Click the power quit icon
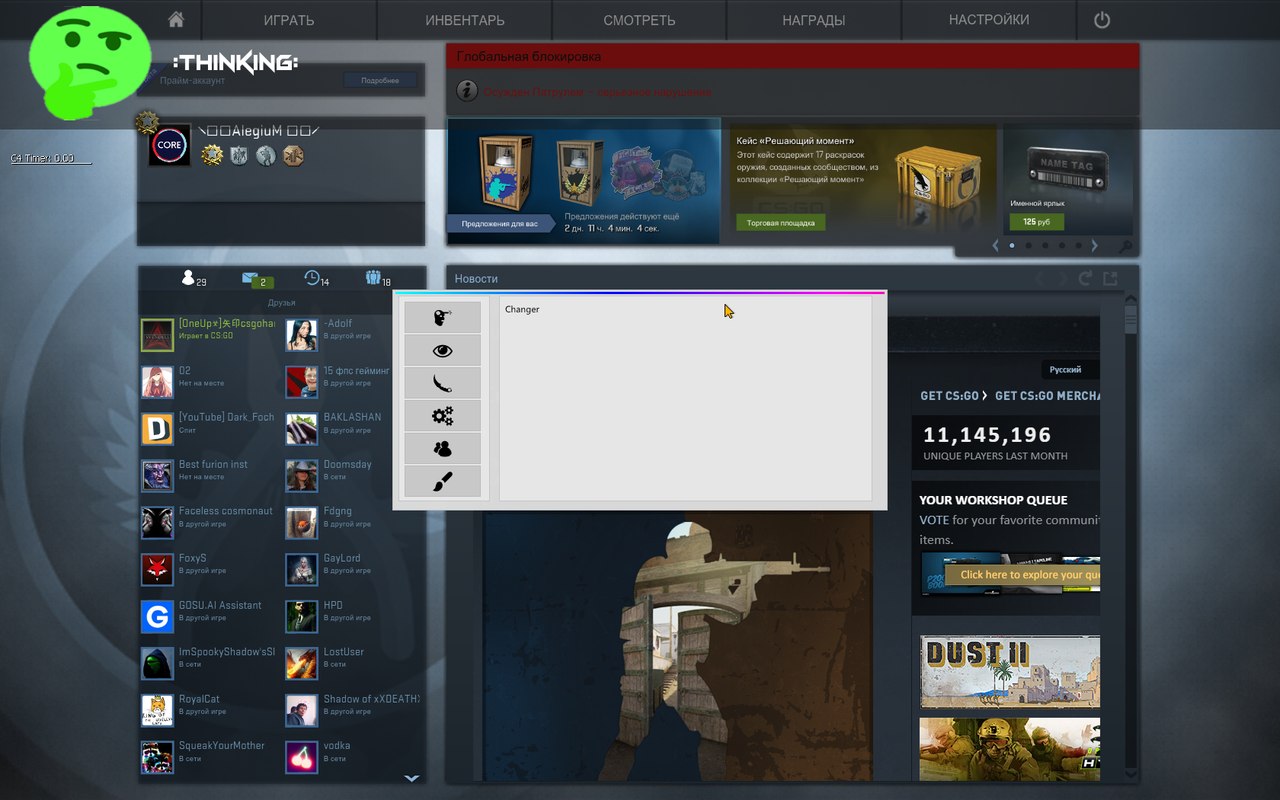 (1102, 20)
